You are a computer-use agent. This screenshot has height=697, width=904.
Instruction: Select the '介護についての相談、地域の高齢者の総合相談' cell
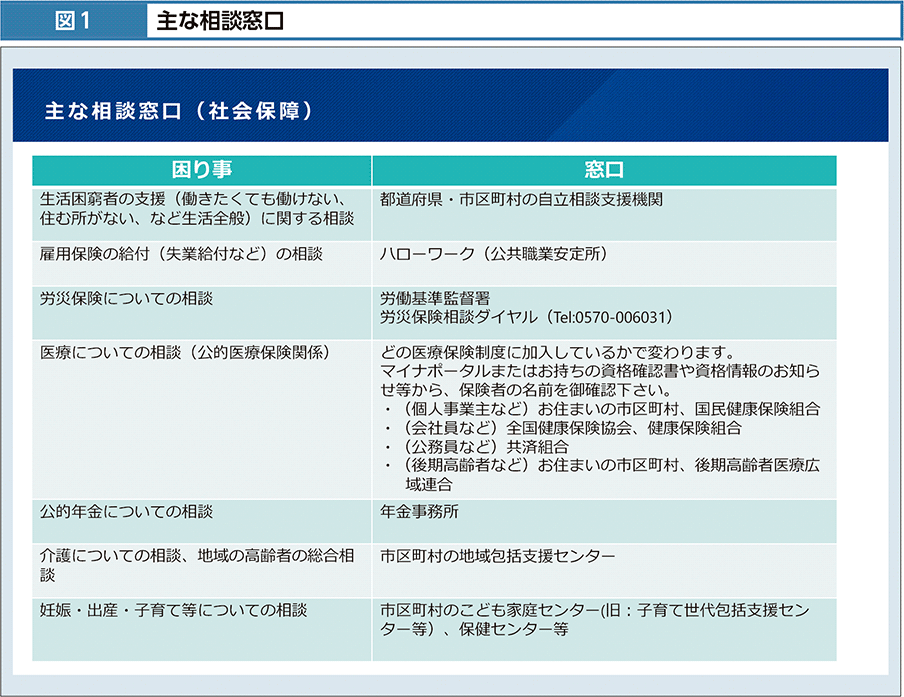(202, 570)
